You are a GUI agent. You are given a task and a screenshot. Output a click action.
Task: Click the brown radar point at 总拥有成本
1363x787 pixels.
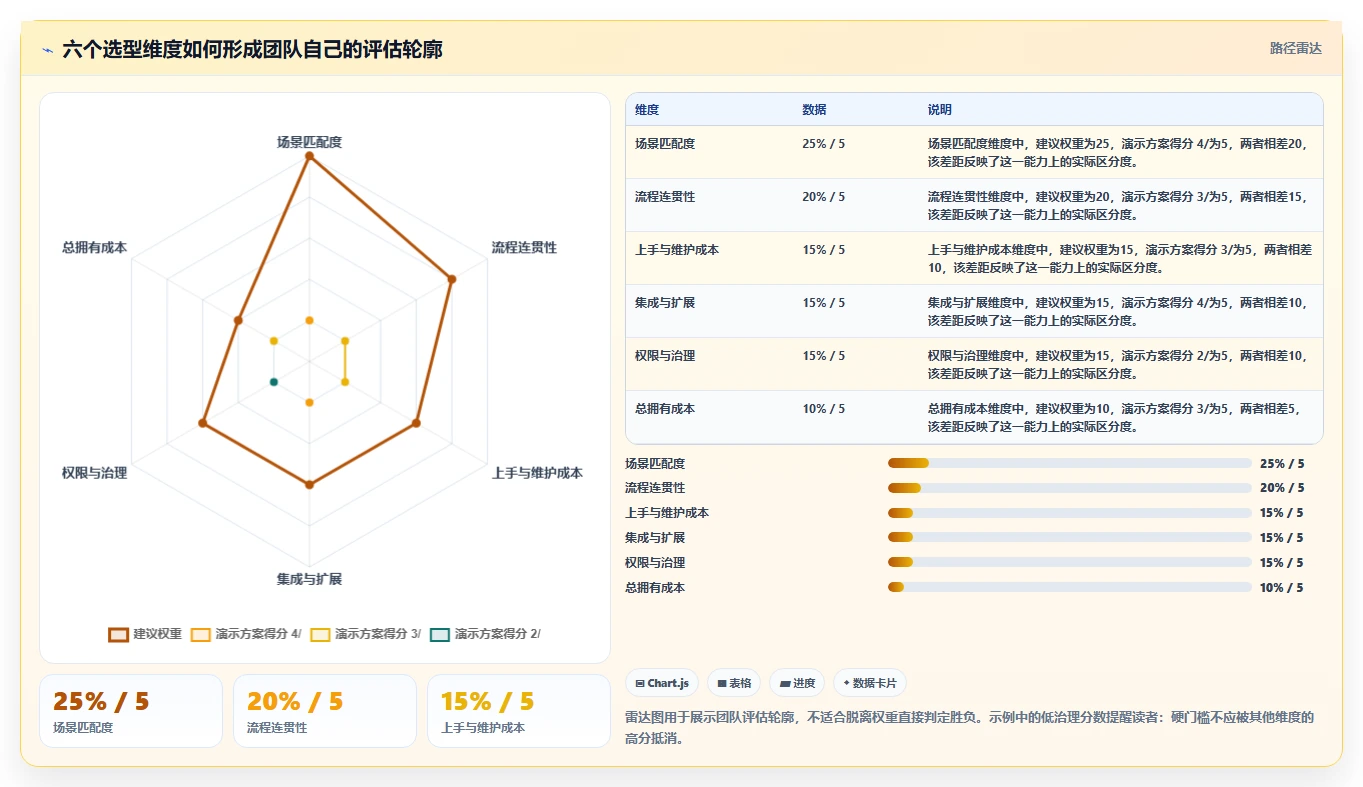pyautogui.click(x=238, y=320)
